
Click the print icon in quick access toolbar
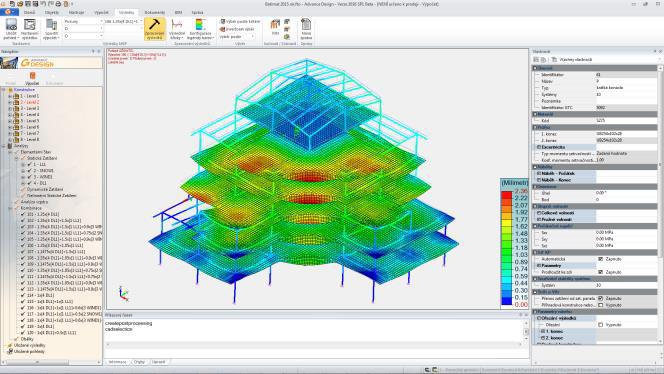[x=58, y=4]
